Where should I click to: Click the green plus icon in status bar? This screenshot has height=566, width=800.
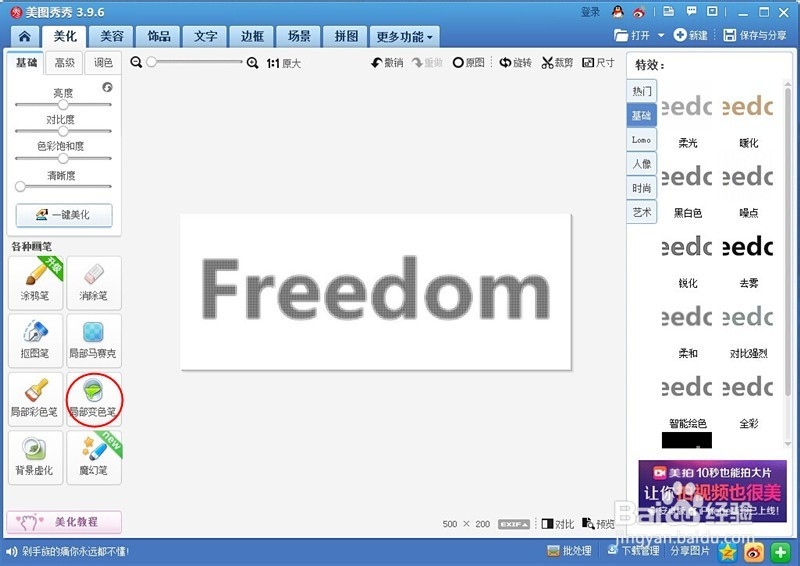tap(780, 552)
